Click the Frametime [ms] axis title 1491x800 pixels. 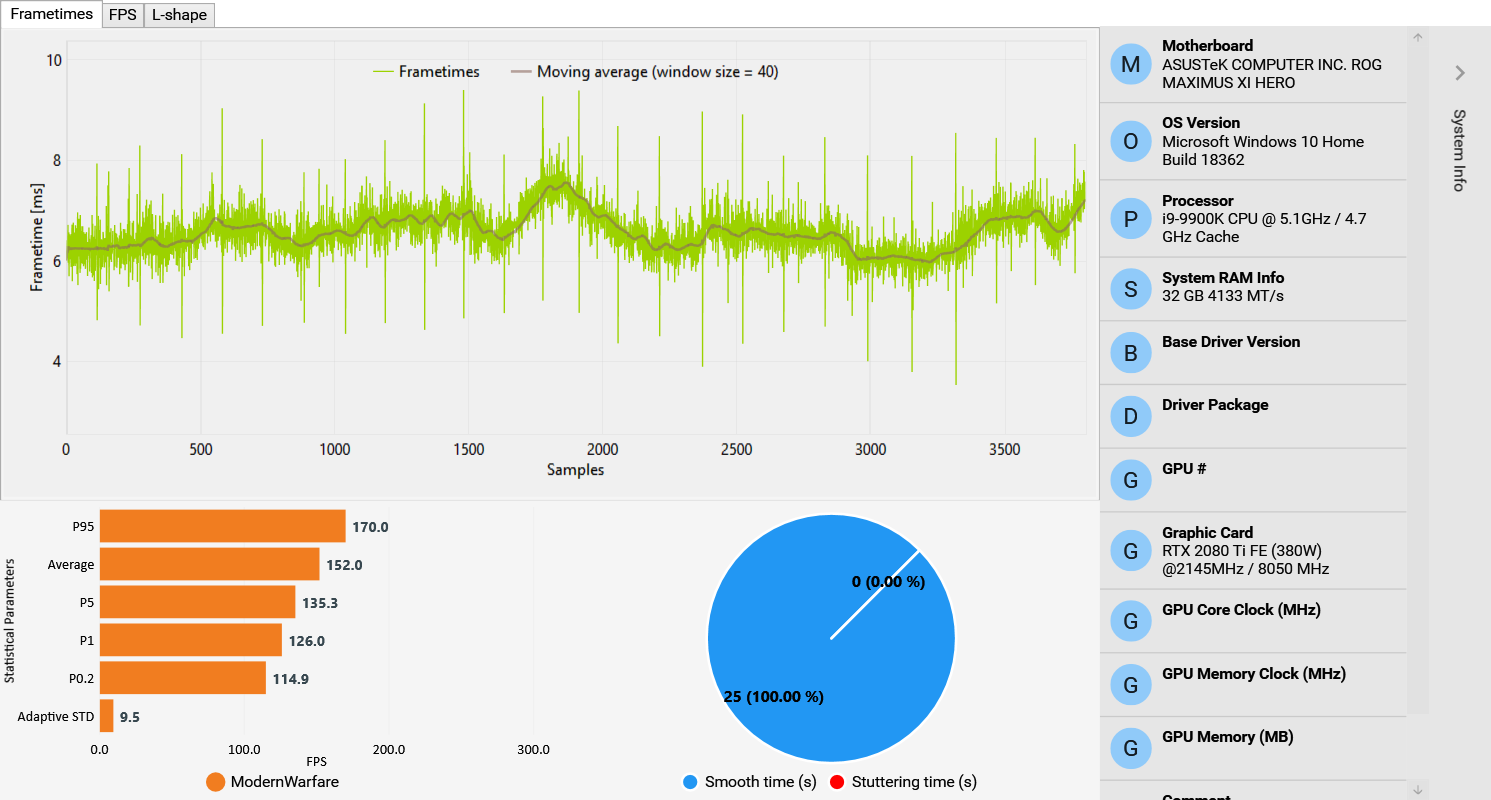click(37, 239)
